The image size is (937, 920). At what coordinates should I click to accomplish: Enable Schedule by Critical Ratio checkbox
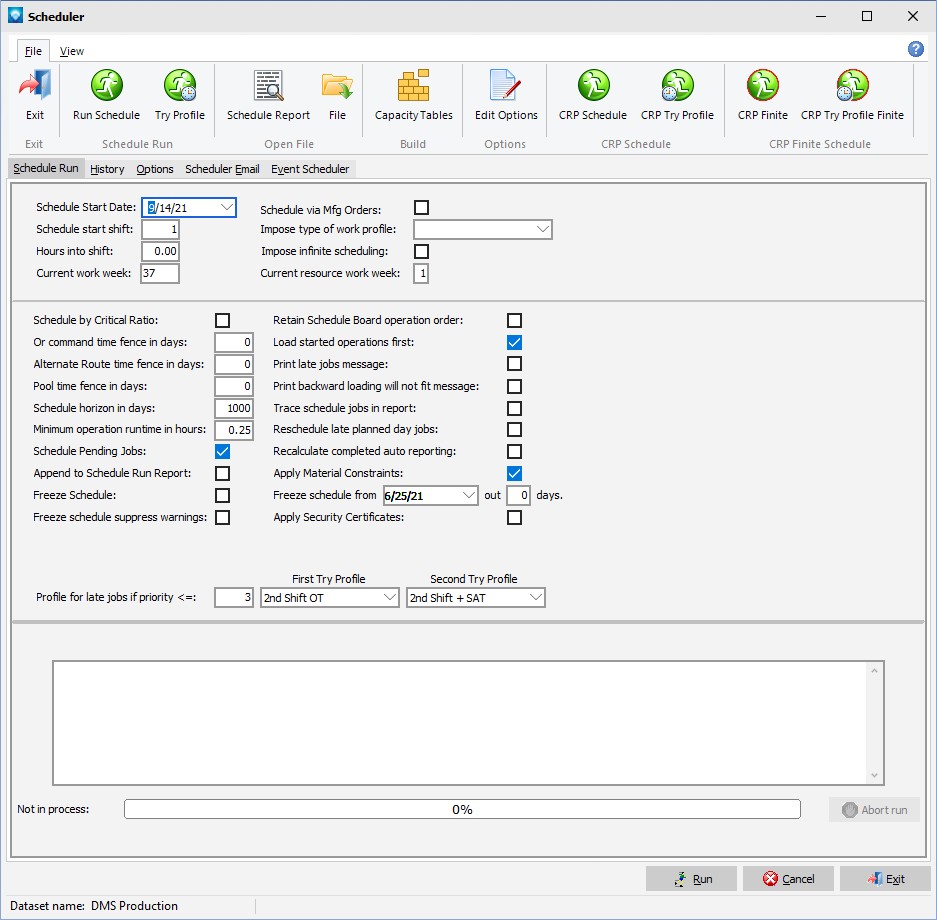[x=222, y=320]
